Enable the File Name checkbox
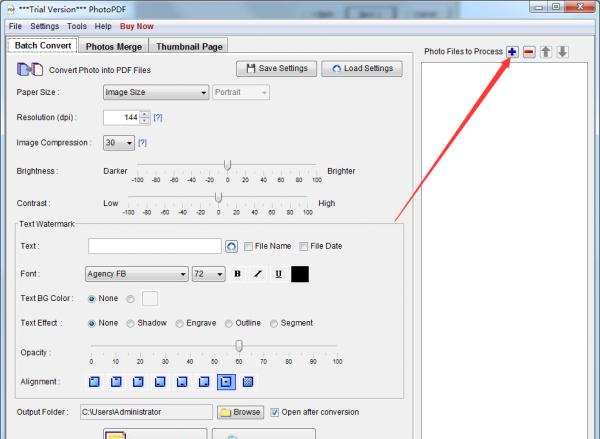600x439 pixels. tap(248, 246)
